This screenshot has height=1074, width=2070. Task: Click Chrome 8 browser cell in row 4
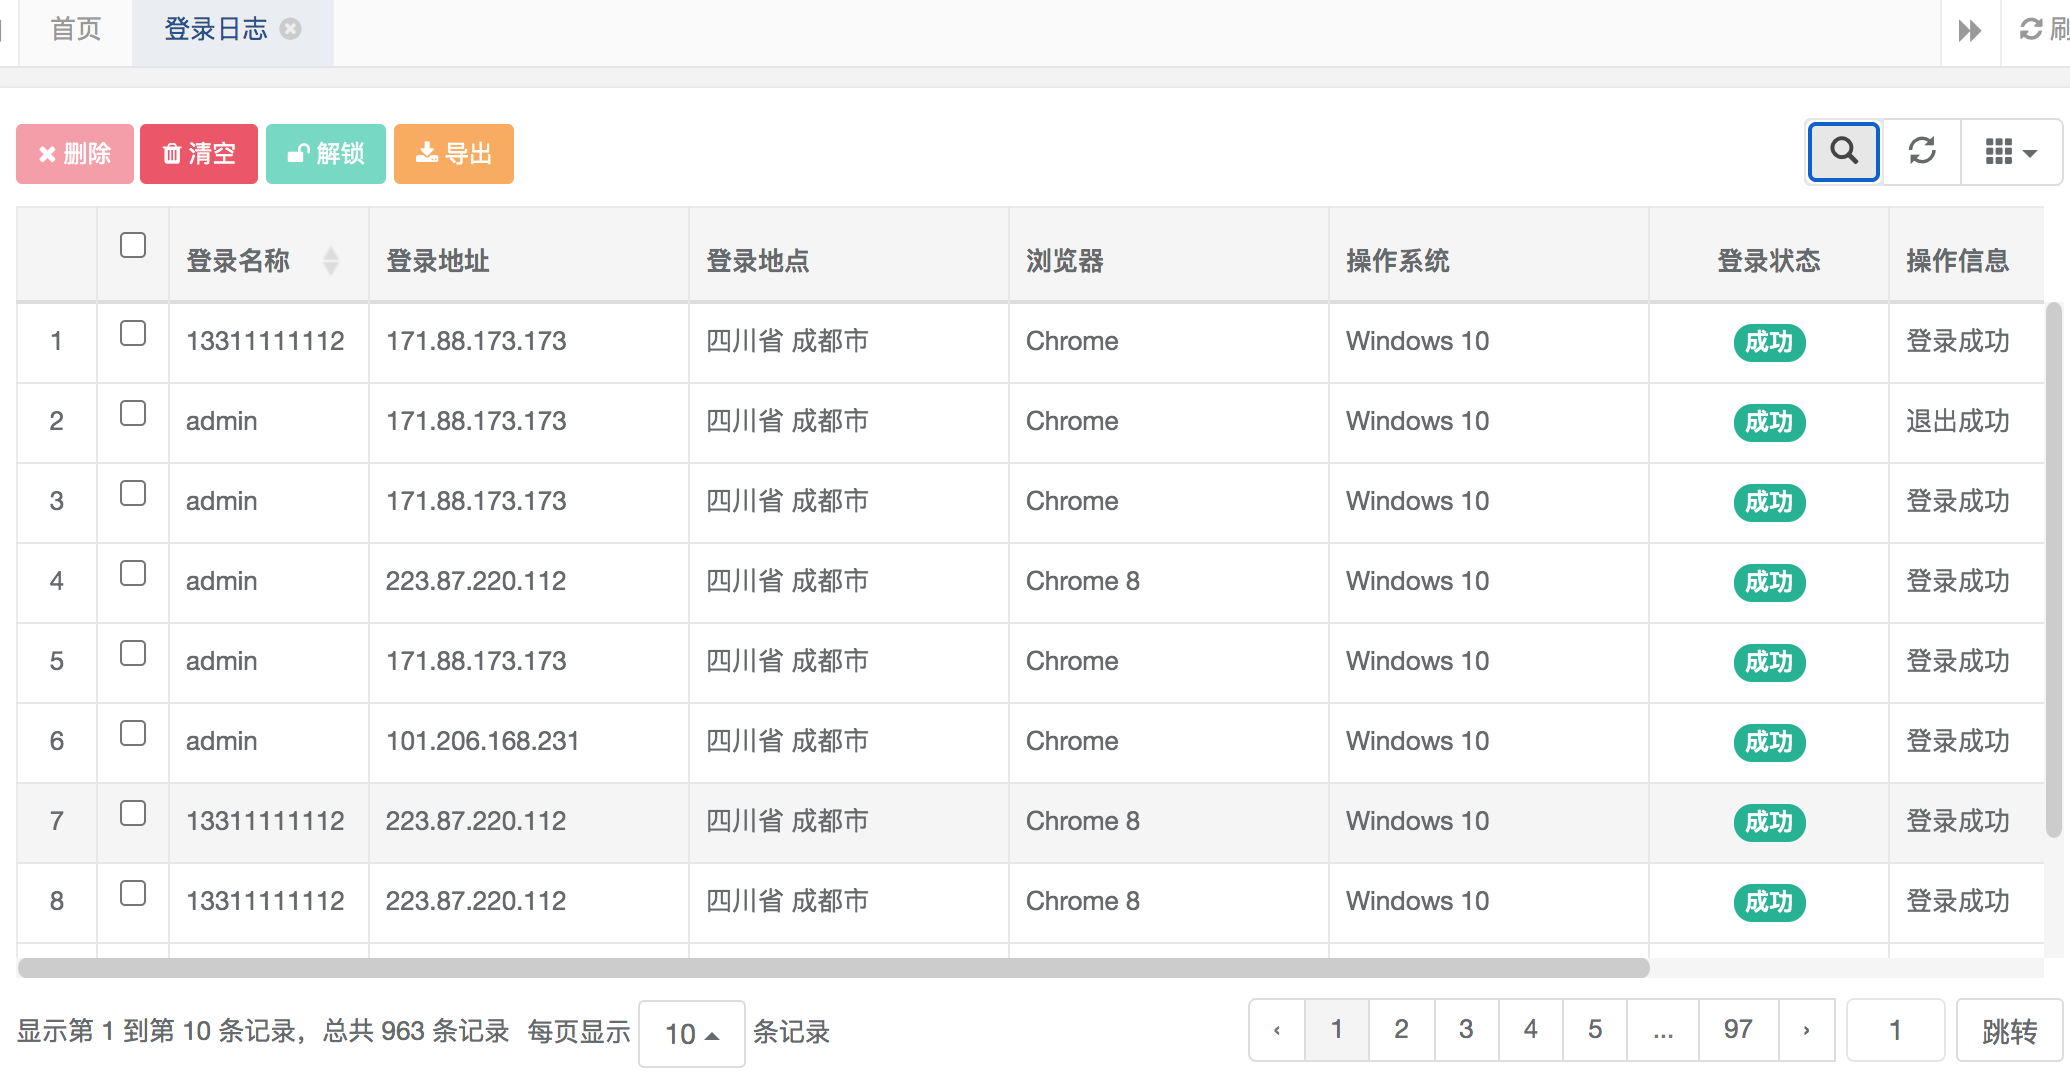1083,581
